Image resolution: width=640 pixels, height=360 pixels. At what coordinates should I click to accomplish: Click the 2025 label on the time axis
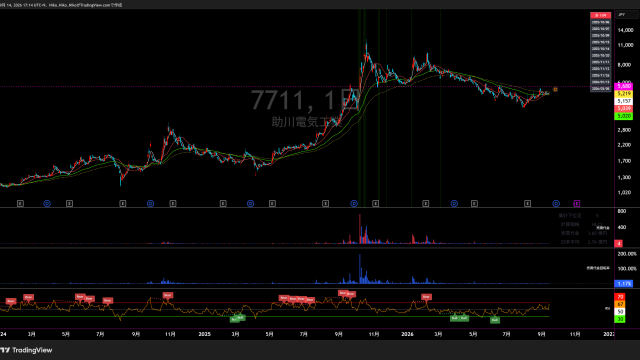pyautogui.click(x=204, y=334)
